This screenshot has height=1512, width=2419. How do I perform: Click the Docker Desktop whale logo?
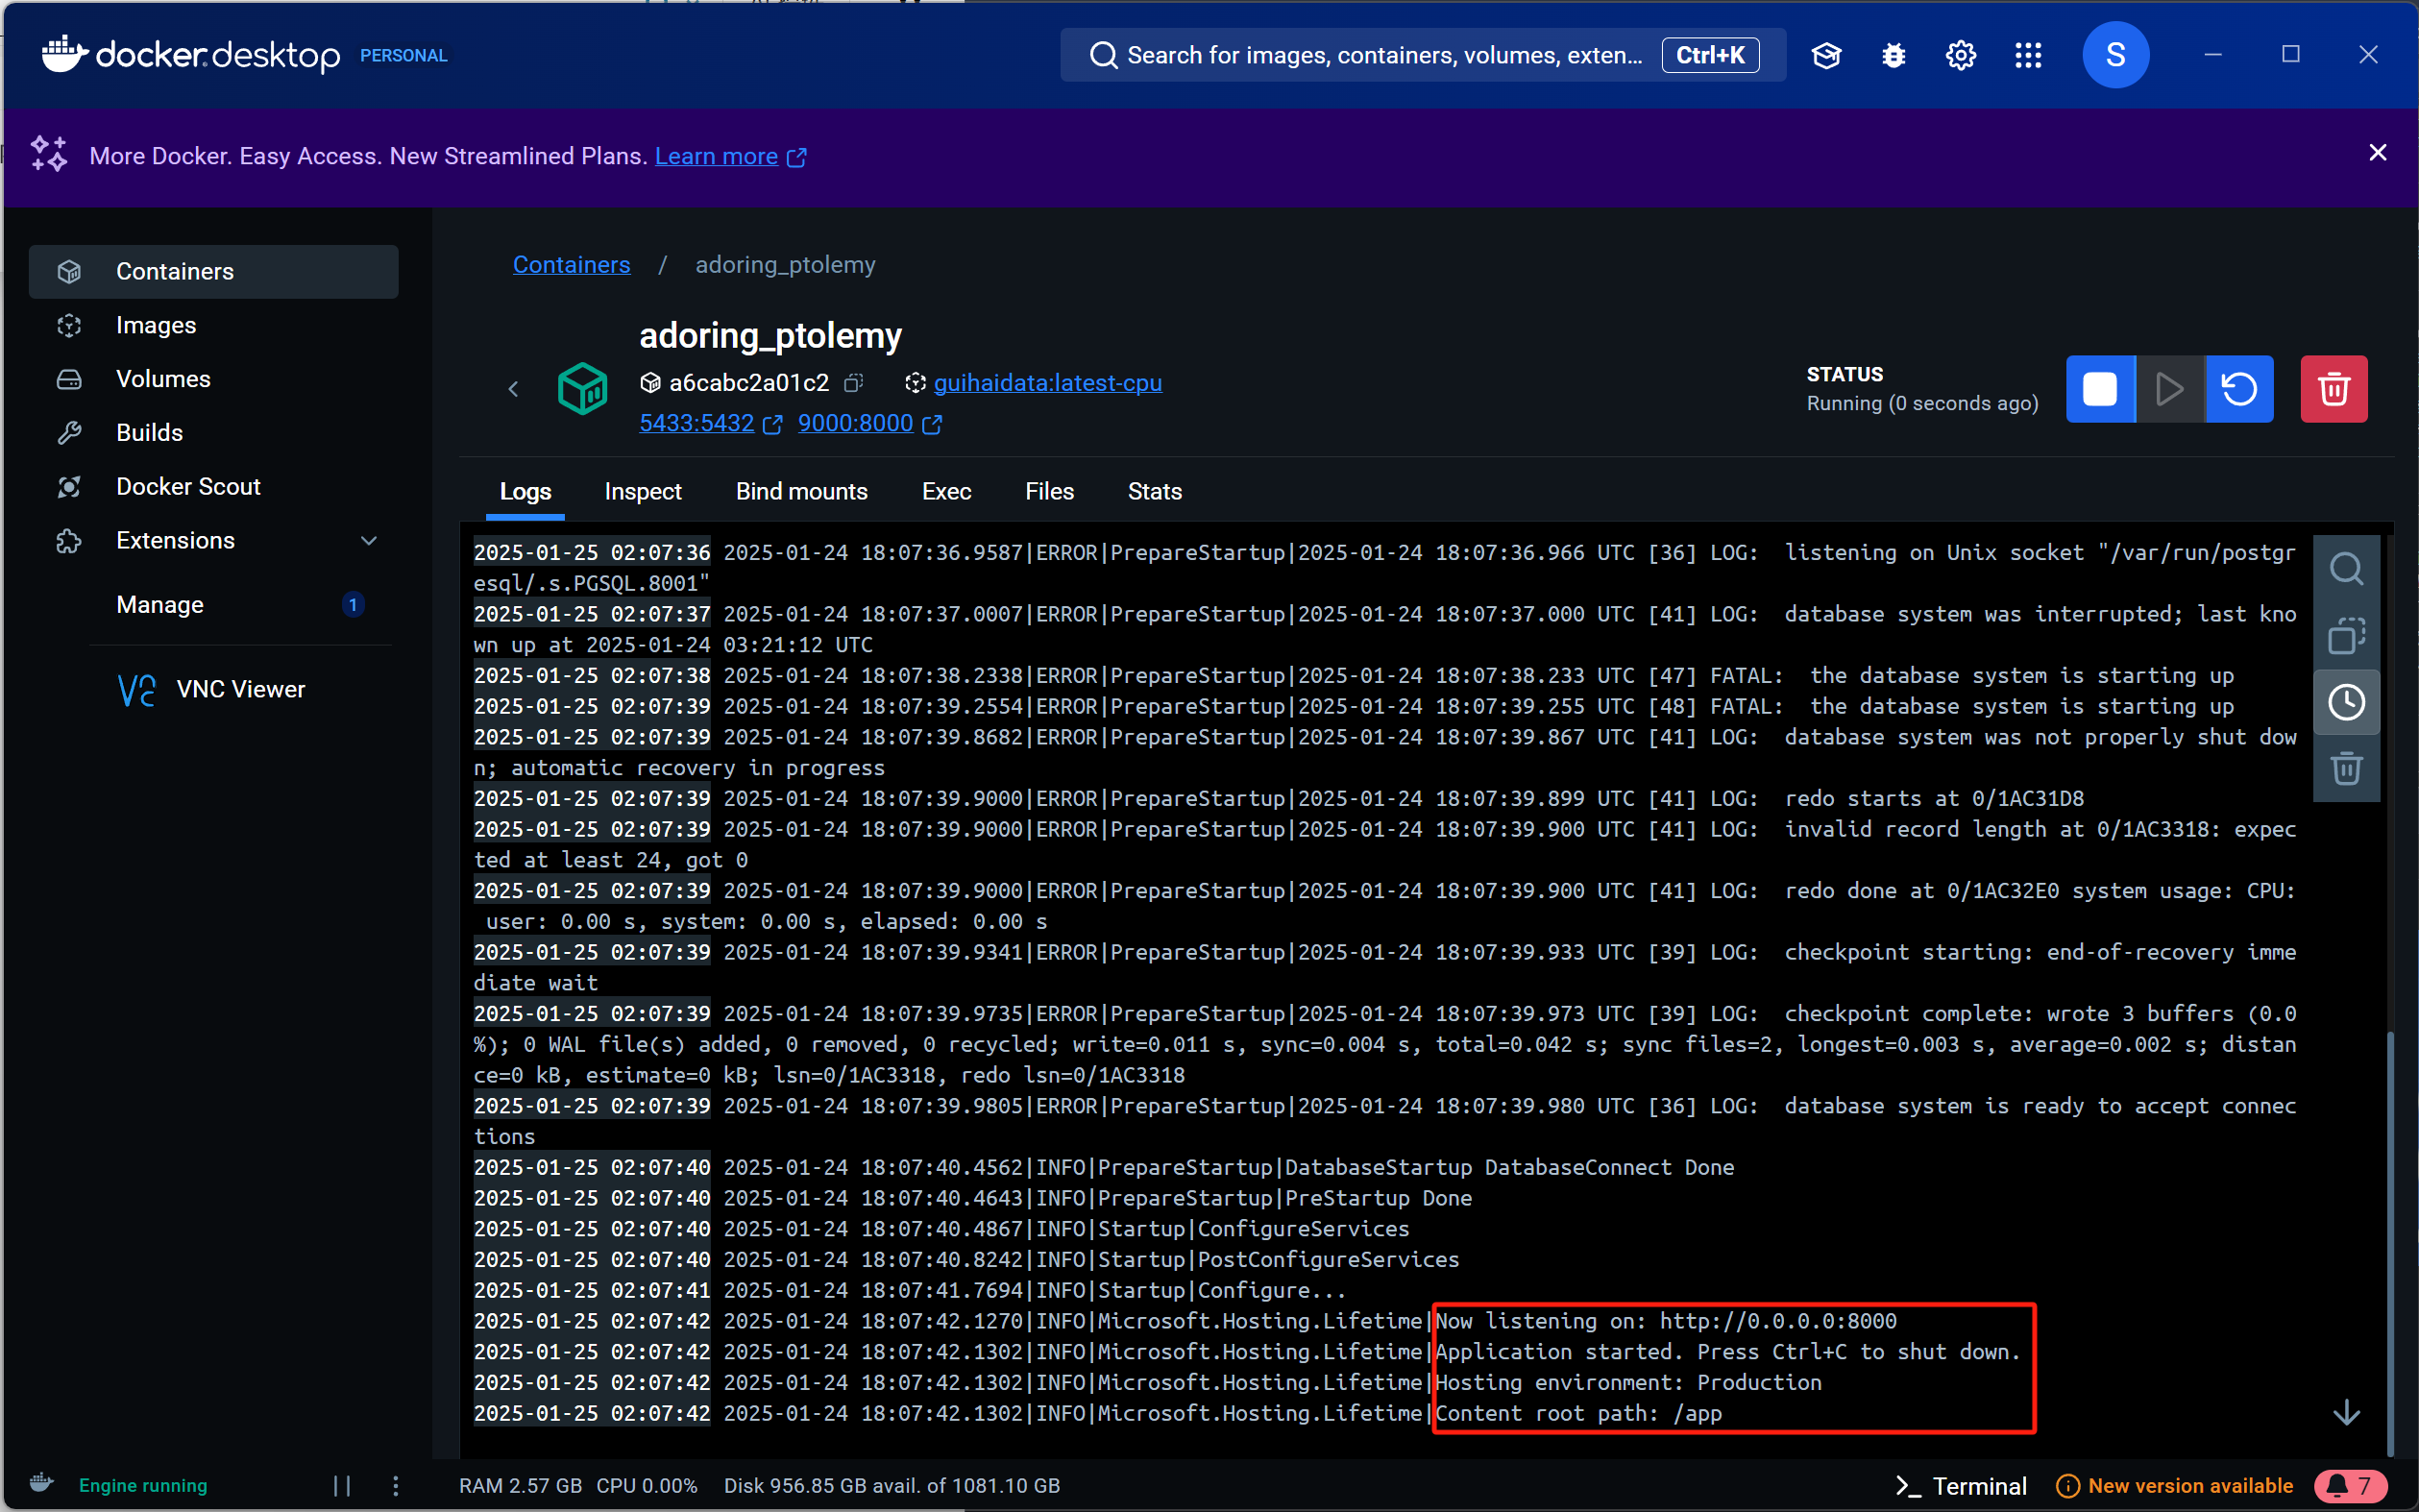point(65,55)
